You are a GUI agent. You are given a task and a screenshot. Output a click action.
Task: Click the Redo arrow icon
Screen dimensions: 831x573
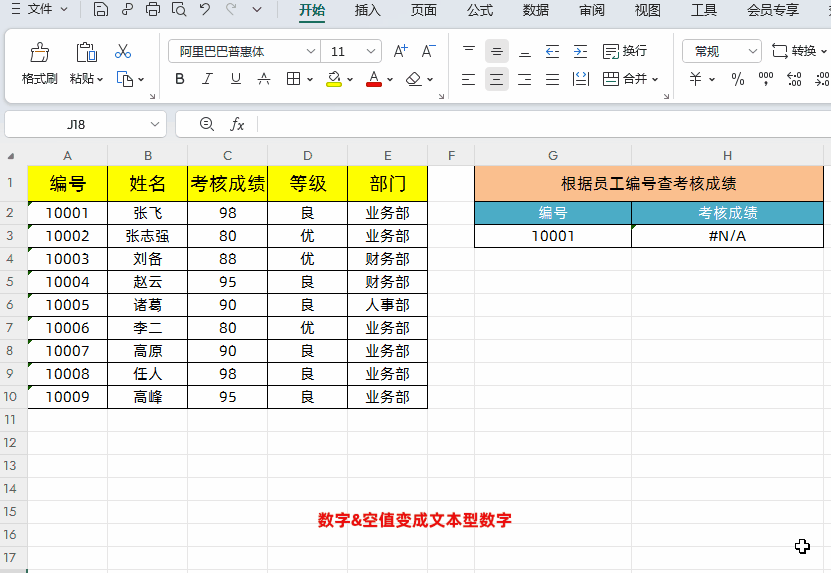pos(231,9)
